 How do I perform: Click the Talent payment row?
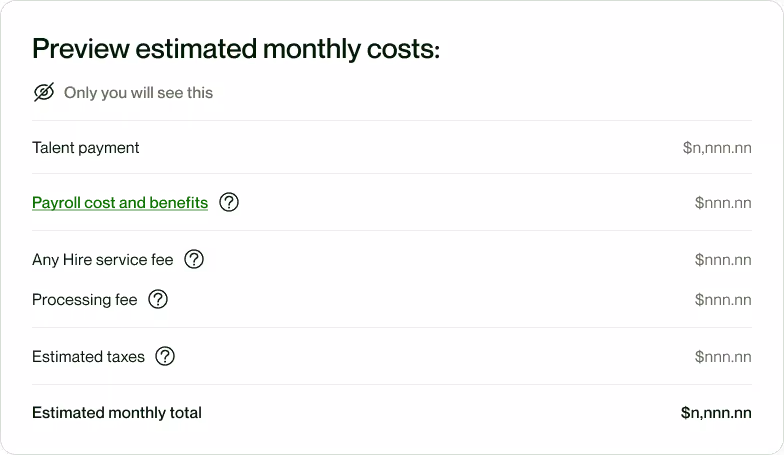392,148
